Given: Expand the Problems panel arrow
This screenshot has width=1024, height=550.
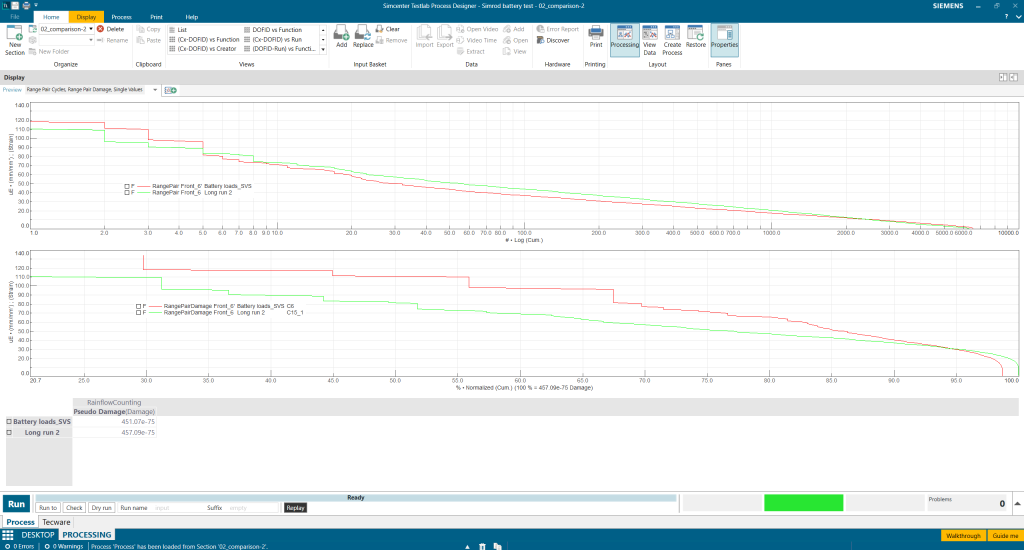Looking at the screenshot, I should point(1017,504).
